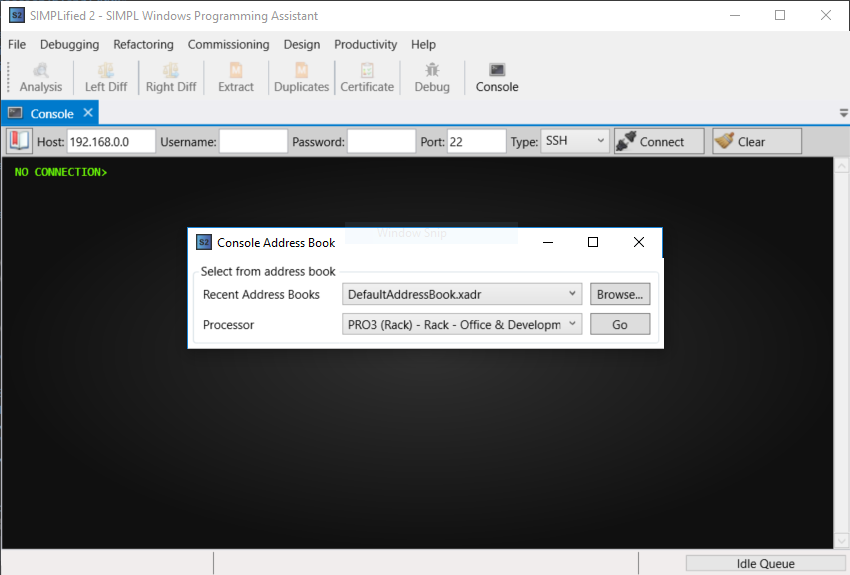The image size is (850, 575).
Task: Open the address book icon beside Host
Action: tap(20, 141)
